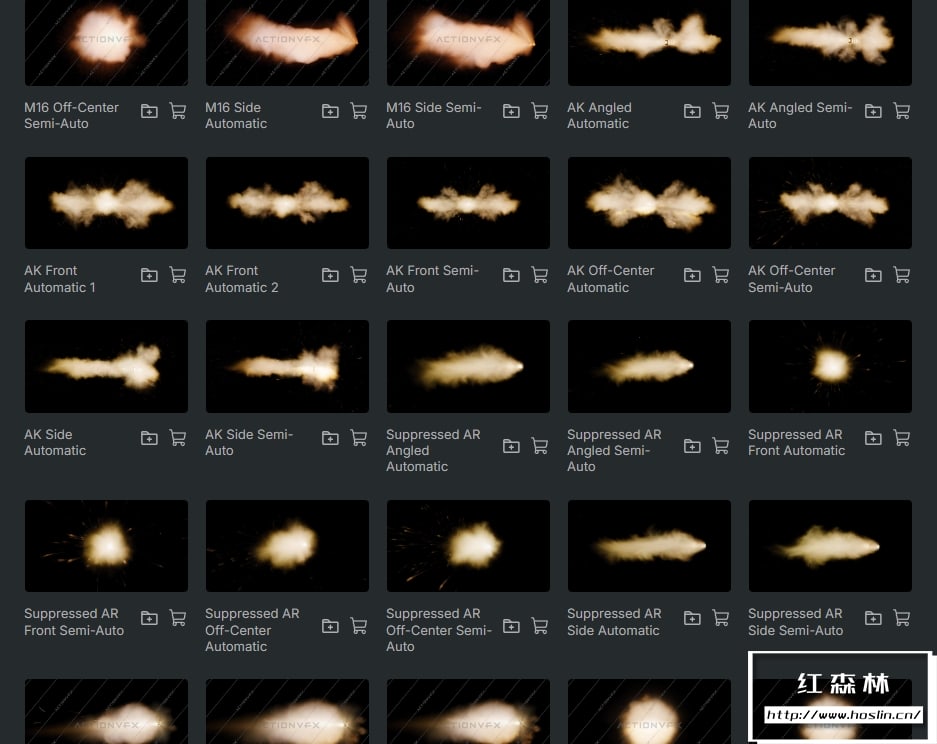Add Suppressed AR Angled Semi-Auto to cart

click(x=721, y=446)
